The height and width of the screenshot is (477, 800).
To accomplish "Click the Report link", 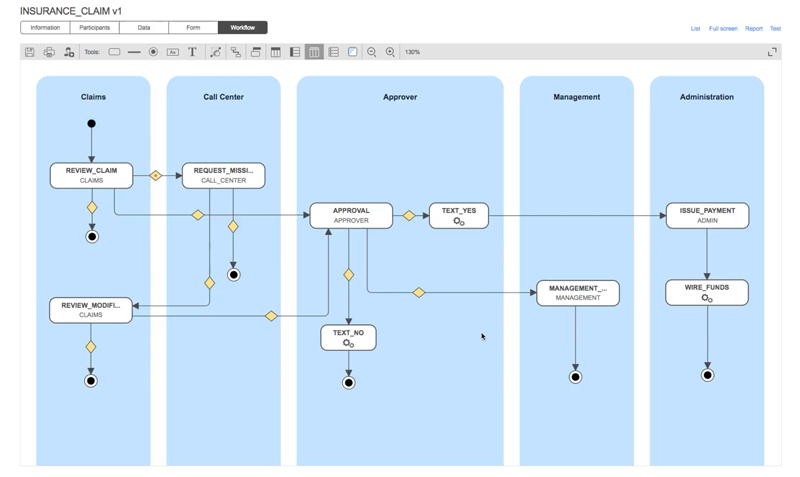I will (x=754, y=29).
